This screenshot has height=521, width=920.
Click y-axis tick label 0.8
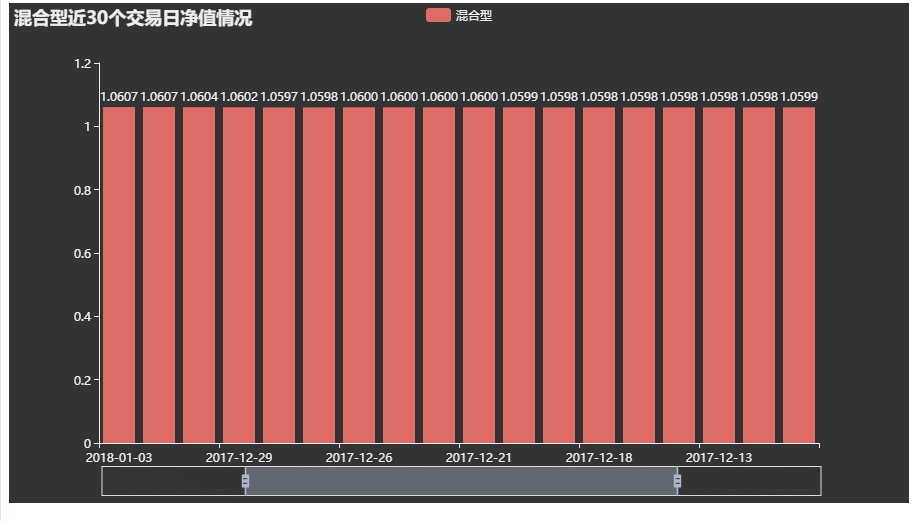point(83,190)
